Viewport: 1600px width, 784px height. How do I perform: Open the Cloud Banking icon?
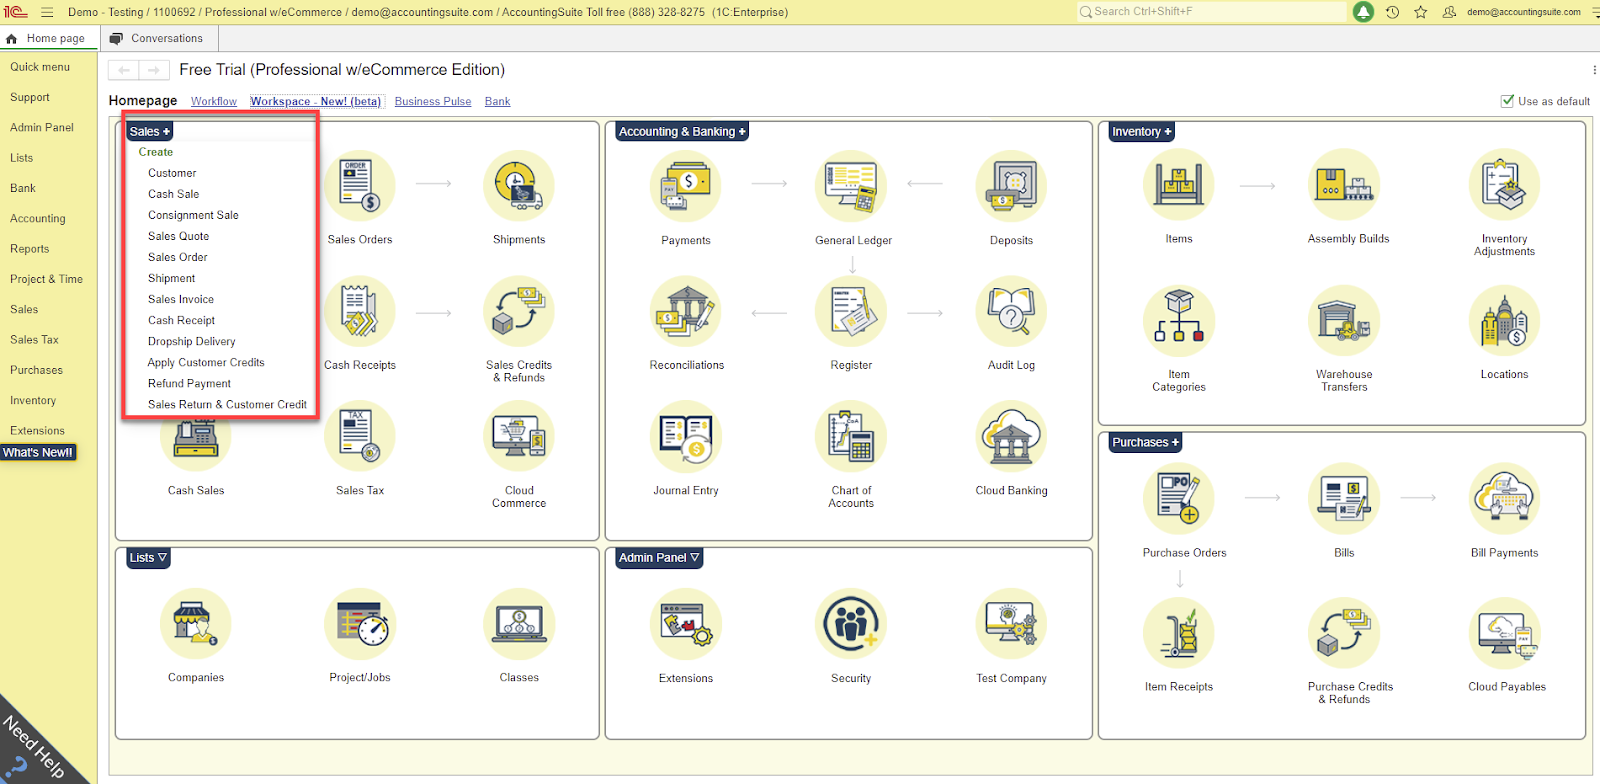(x=1011, y=437)
